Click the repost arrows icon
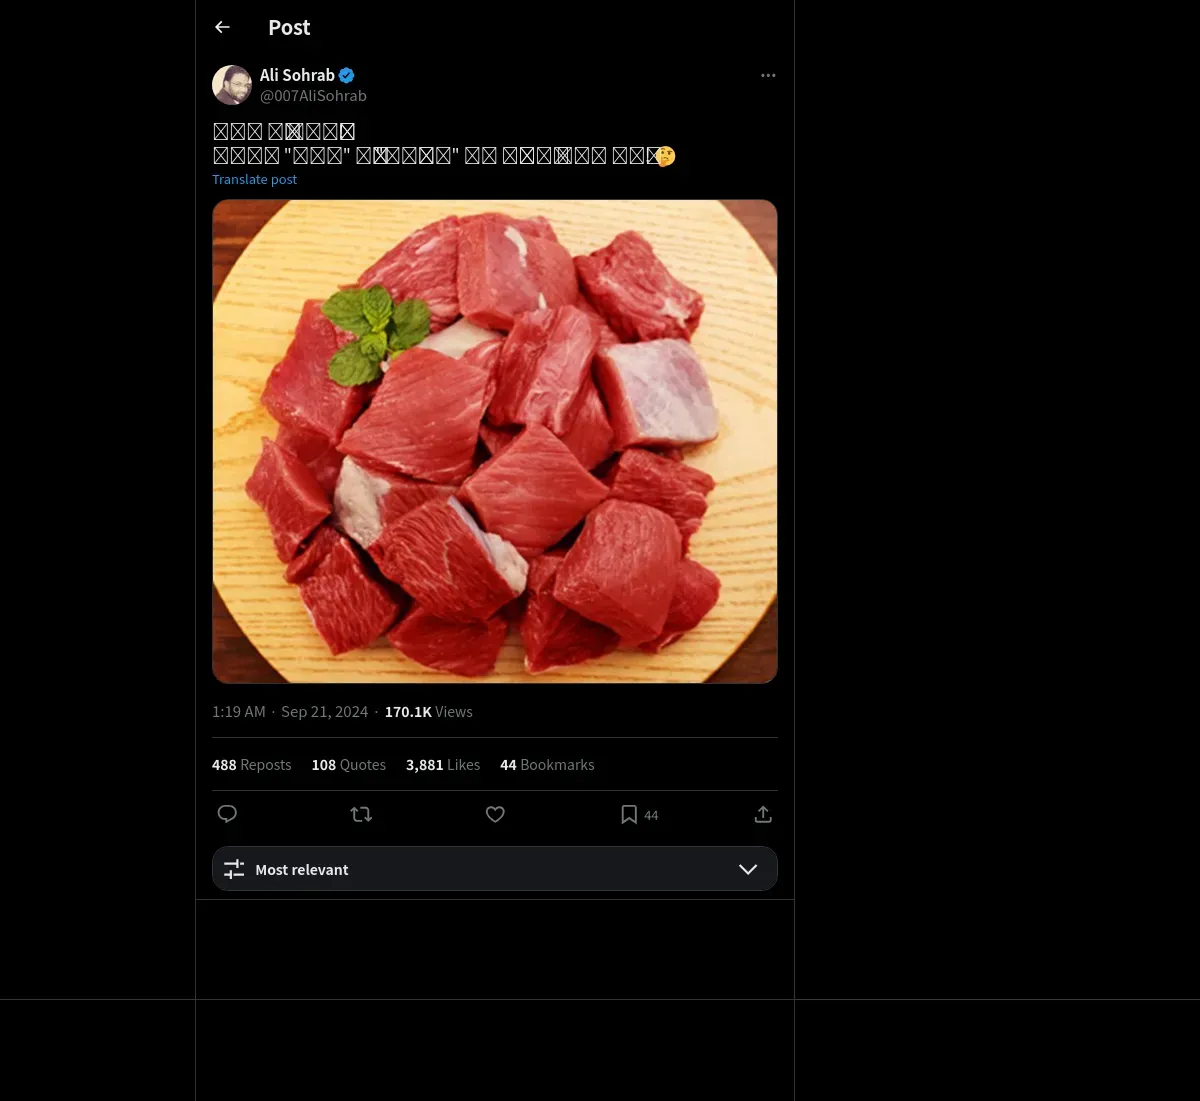This screenshot has height=1101, width=1200. coord(361,814)
